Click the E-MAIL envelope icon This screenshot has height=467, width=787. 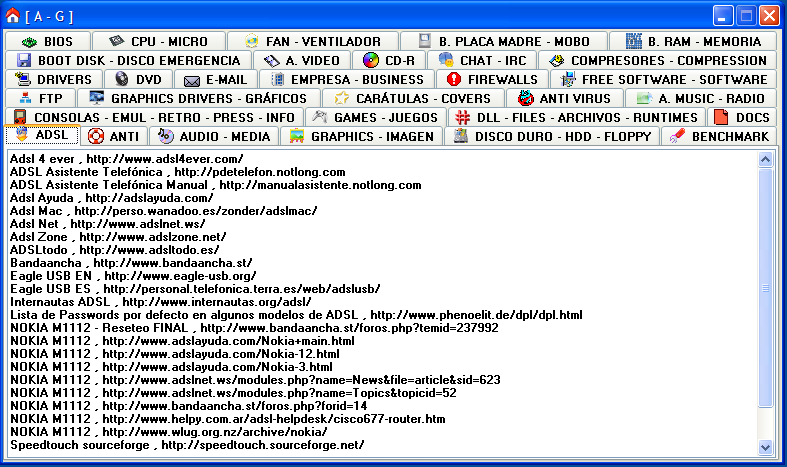[x=192, y=80]
